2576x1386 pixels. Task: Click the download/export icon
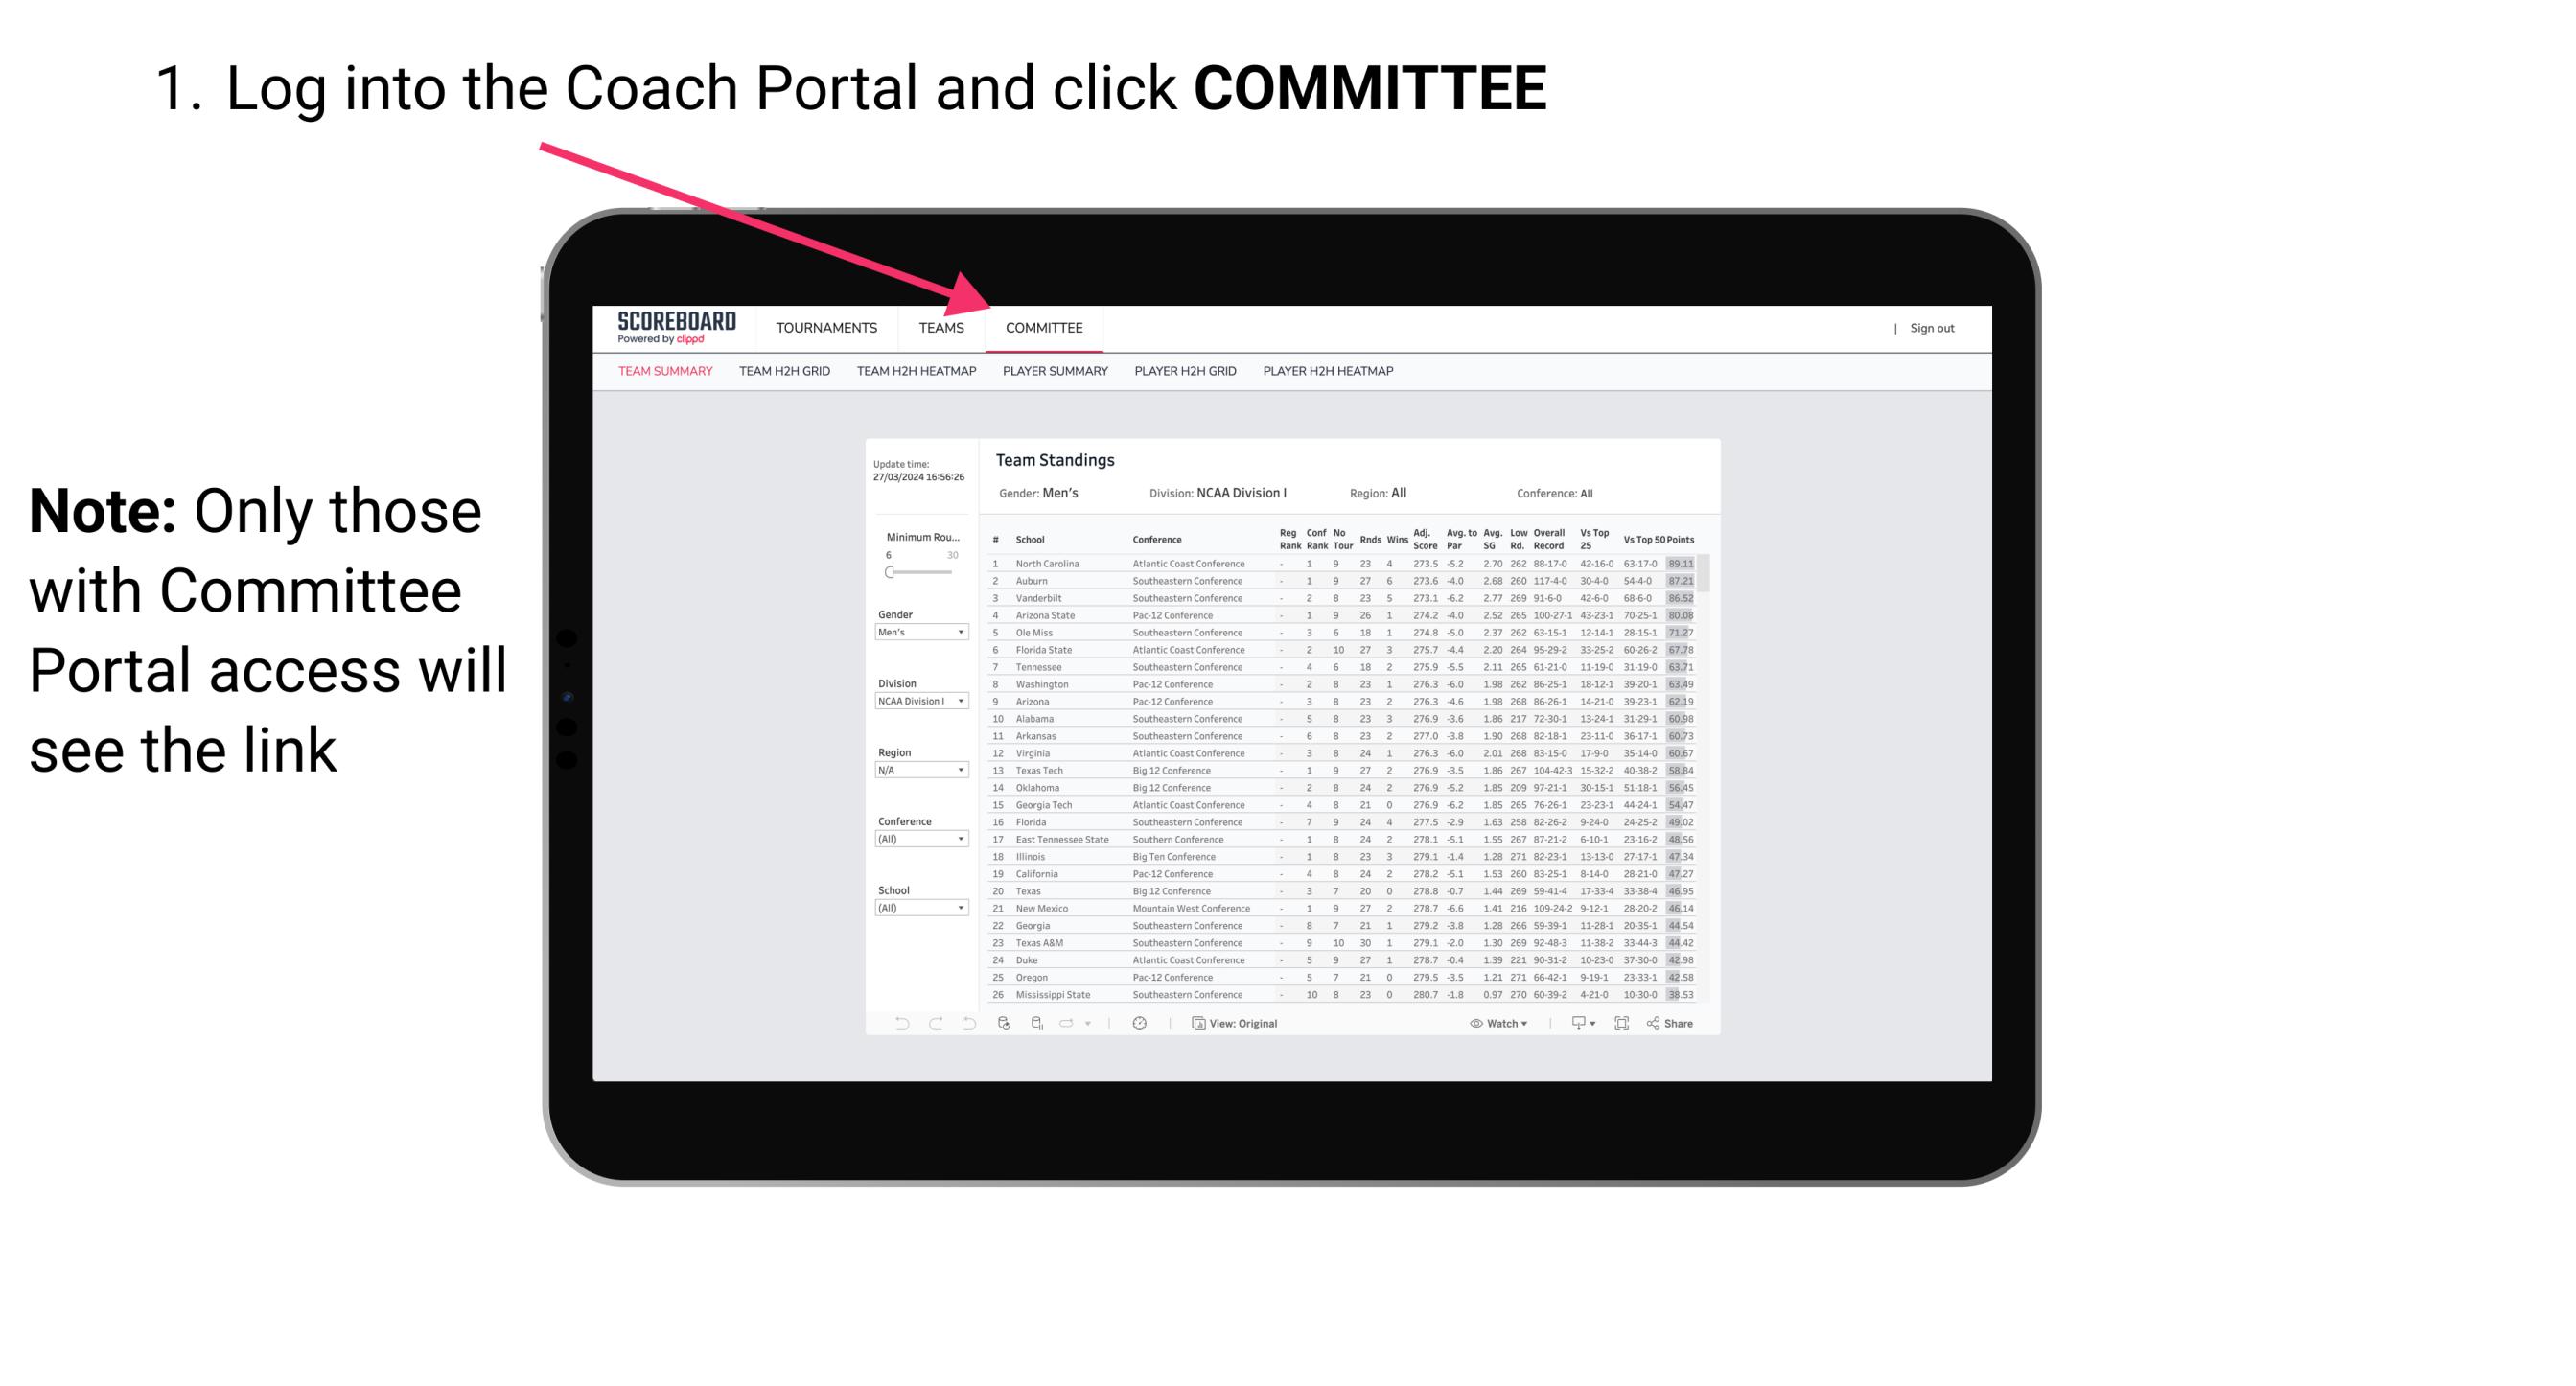point(1572,1024)
